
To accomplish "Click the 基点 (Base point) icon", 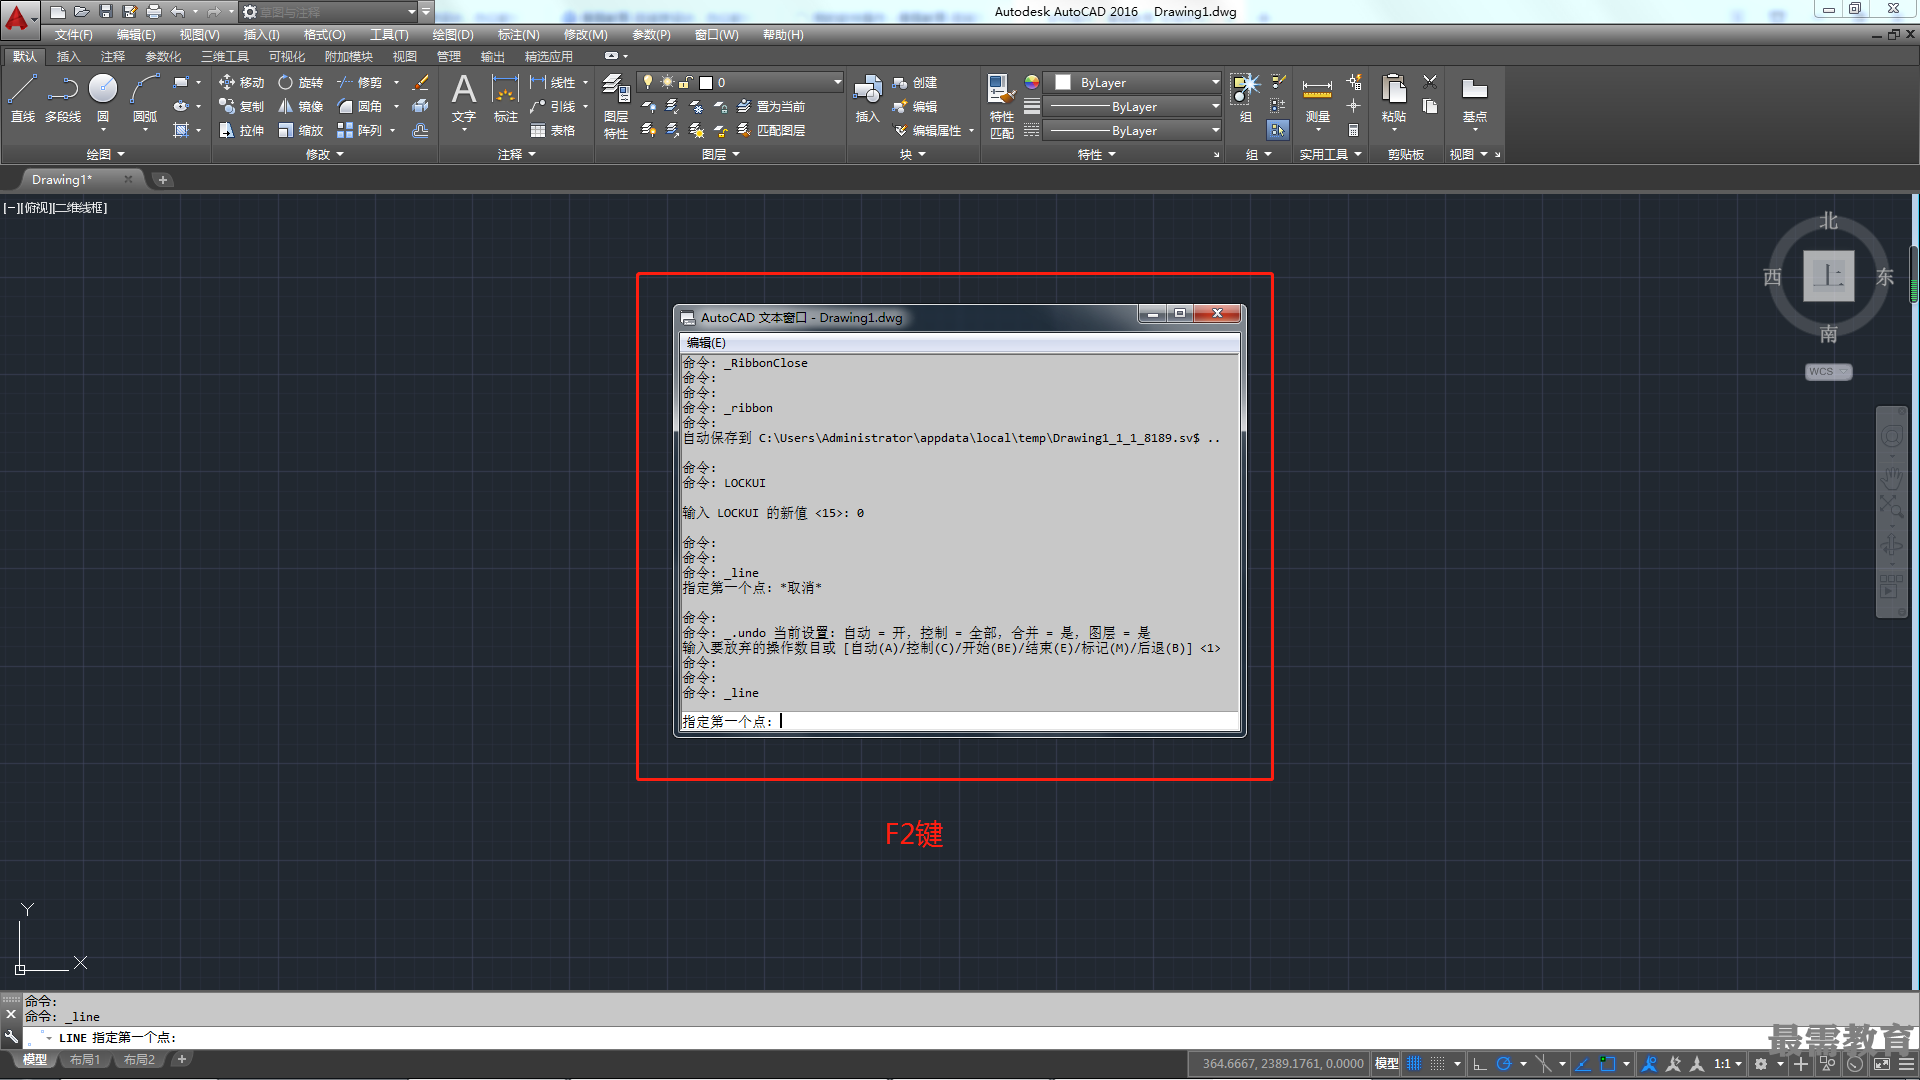I will (1475, 98).
